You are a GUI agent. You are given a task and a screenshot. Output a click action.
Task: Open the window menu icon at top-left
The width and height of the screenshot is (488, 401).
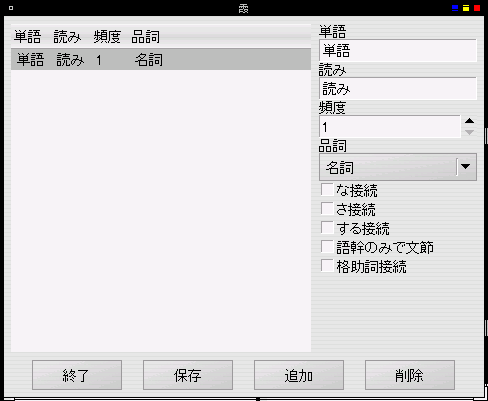11,8
